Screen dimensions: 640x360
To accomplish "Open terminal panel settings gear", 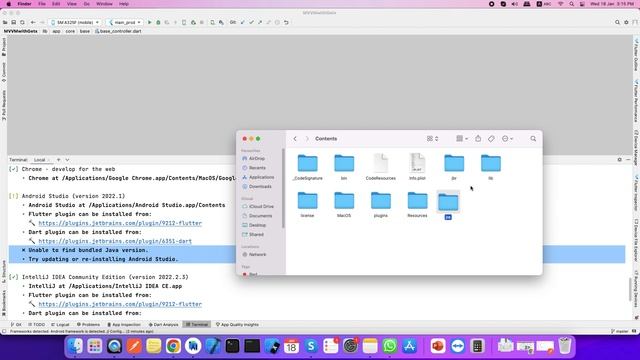I will tap(619, 160).
